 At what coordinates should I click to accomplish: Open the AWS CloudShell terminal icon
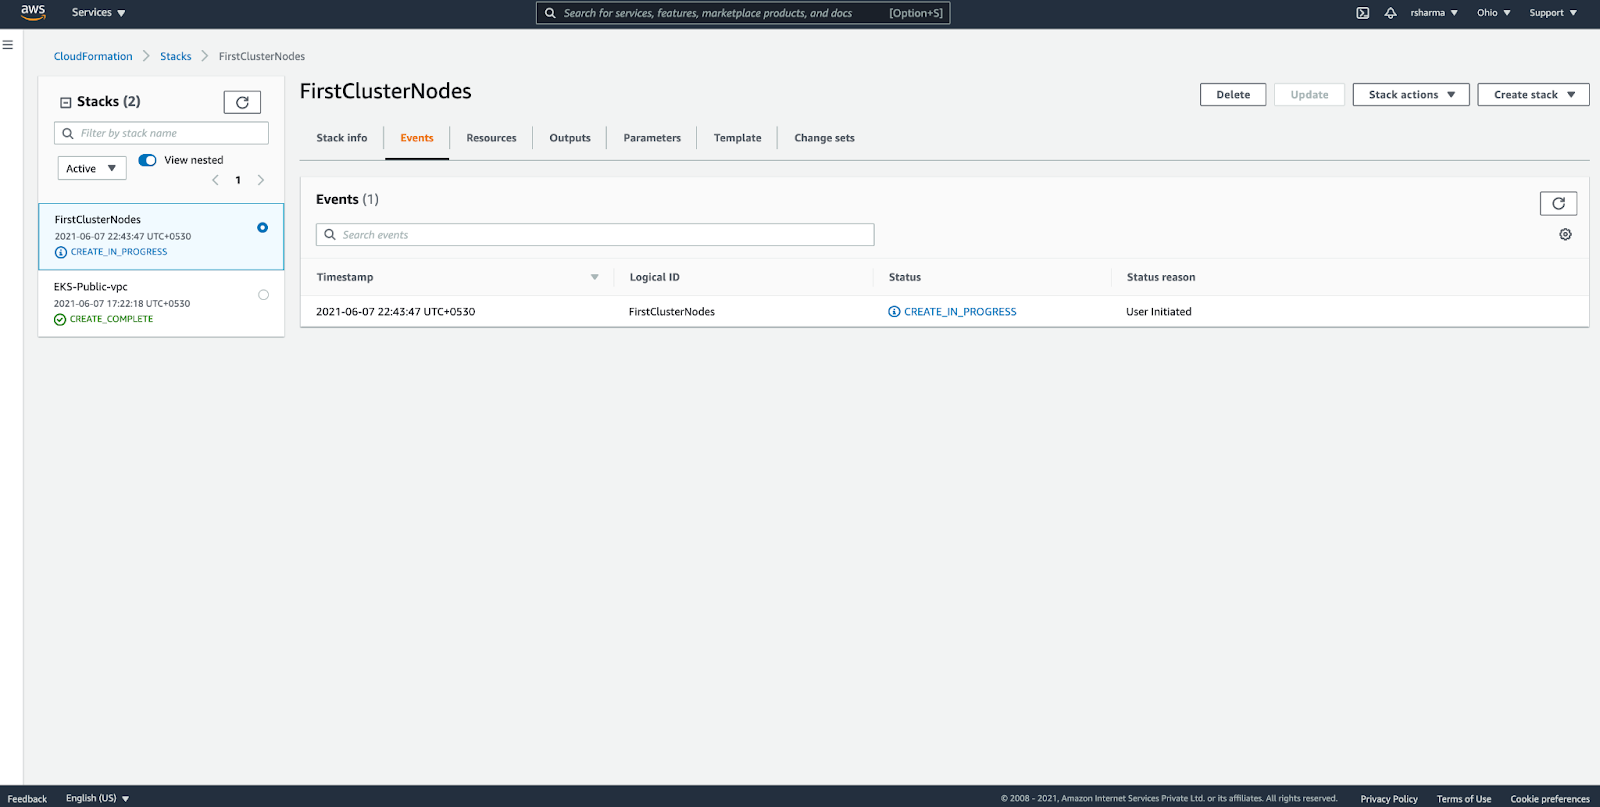tap(1362, 13)
